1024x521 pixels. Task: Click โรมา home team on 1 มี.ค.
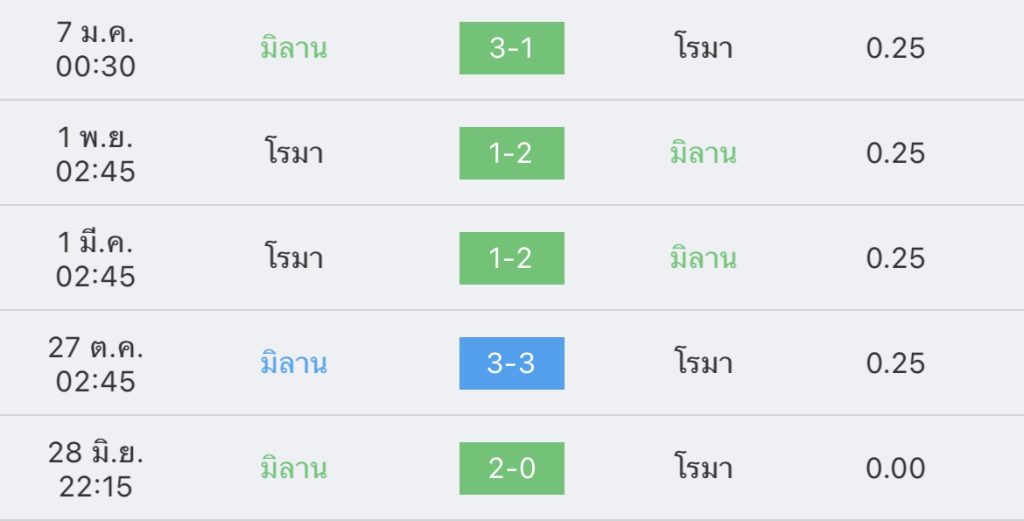point(294,258)
